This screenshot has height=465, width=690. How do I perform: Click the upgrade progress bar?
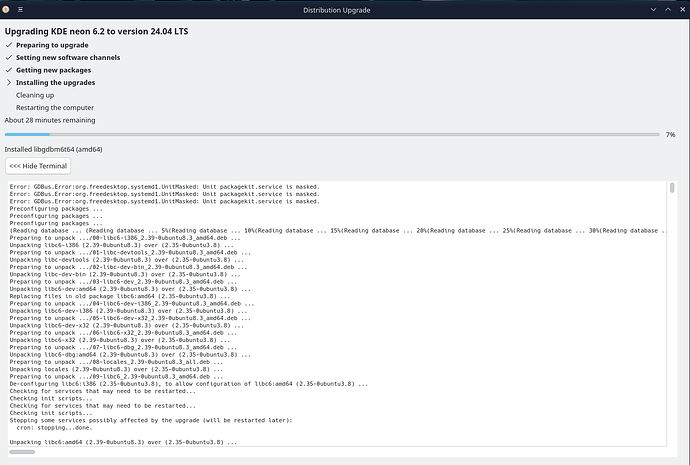pos(332,135)
